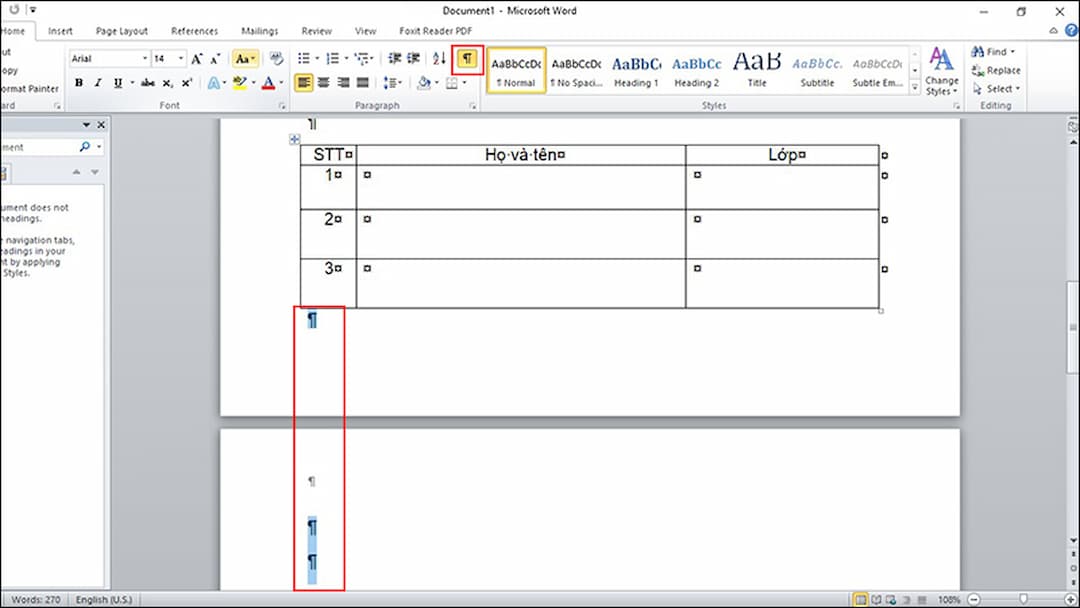
Task: Clear formatting with eraser icon
Action: point(276,59)
